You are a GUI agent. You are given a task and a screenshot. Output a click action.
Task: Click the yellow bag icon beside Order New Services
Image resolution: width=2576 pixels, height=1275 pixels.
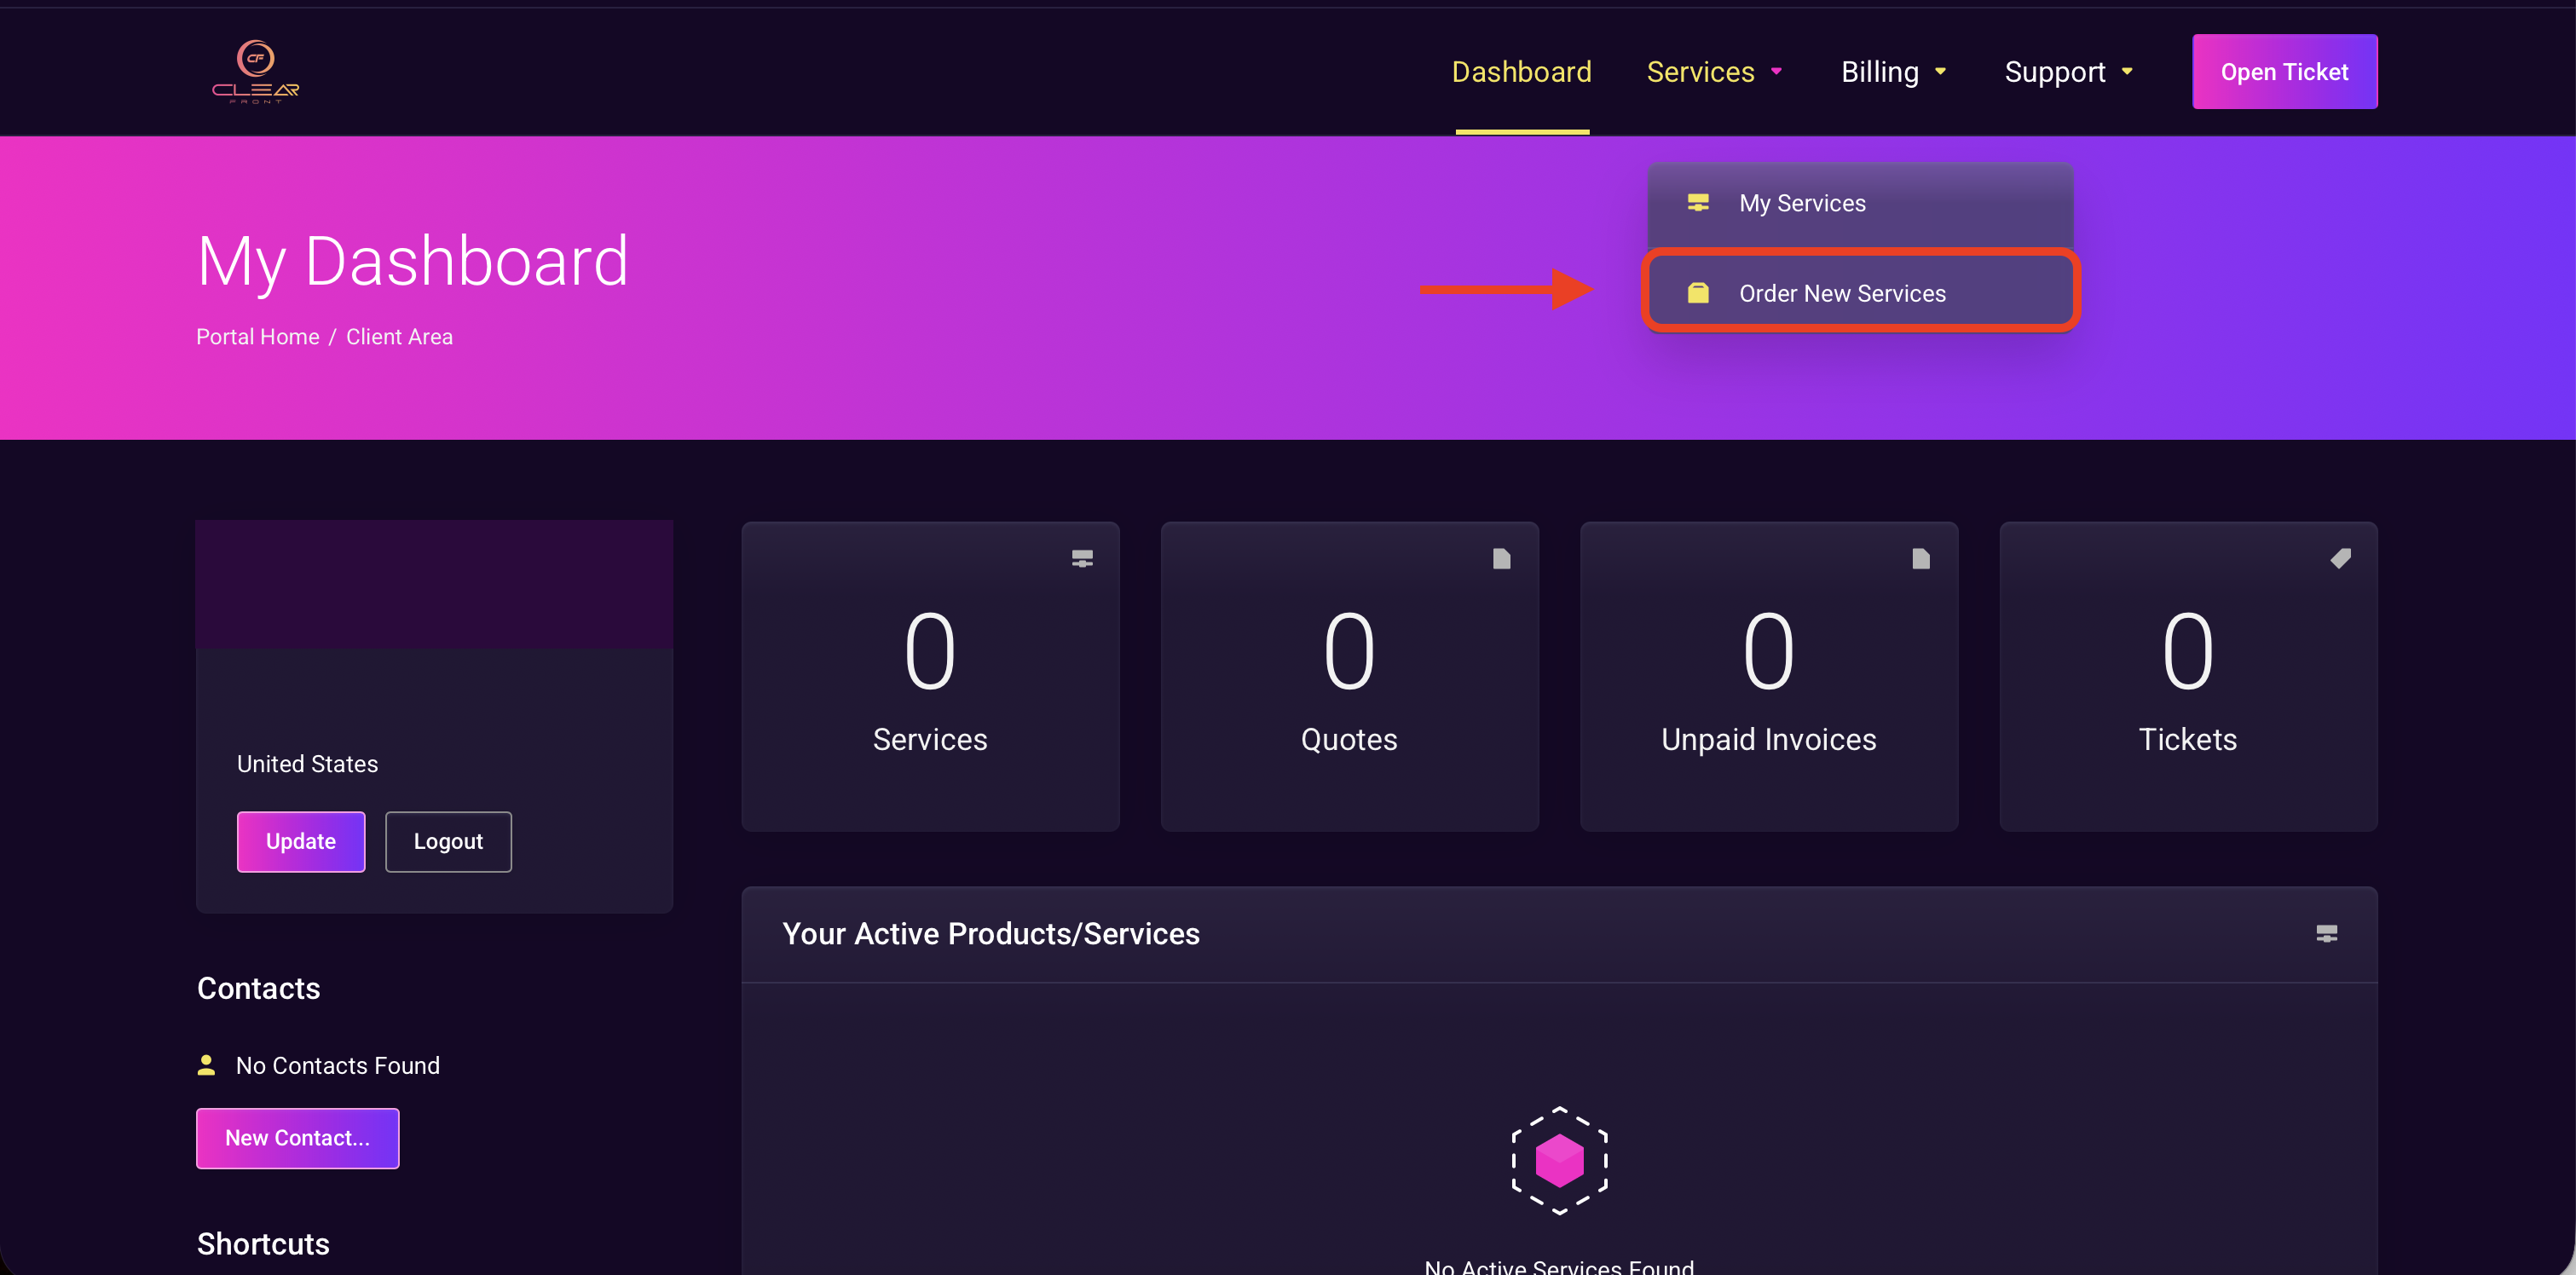click(1698, 293)
